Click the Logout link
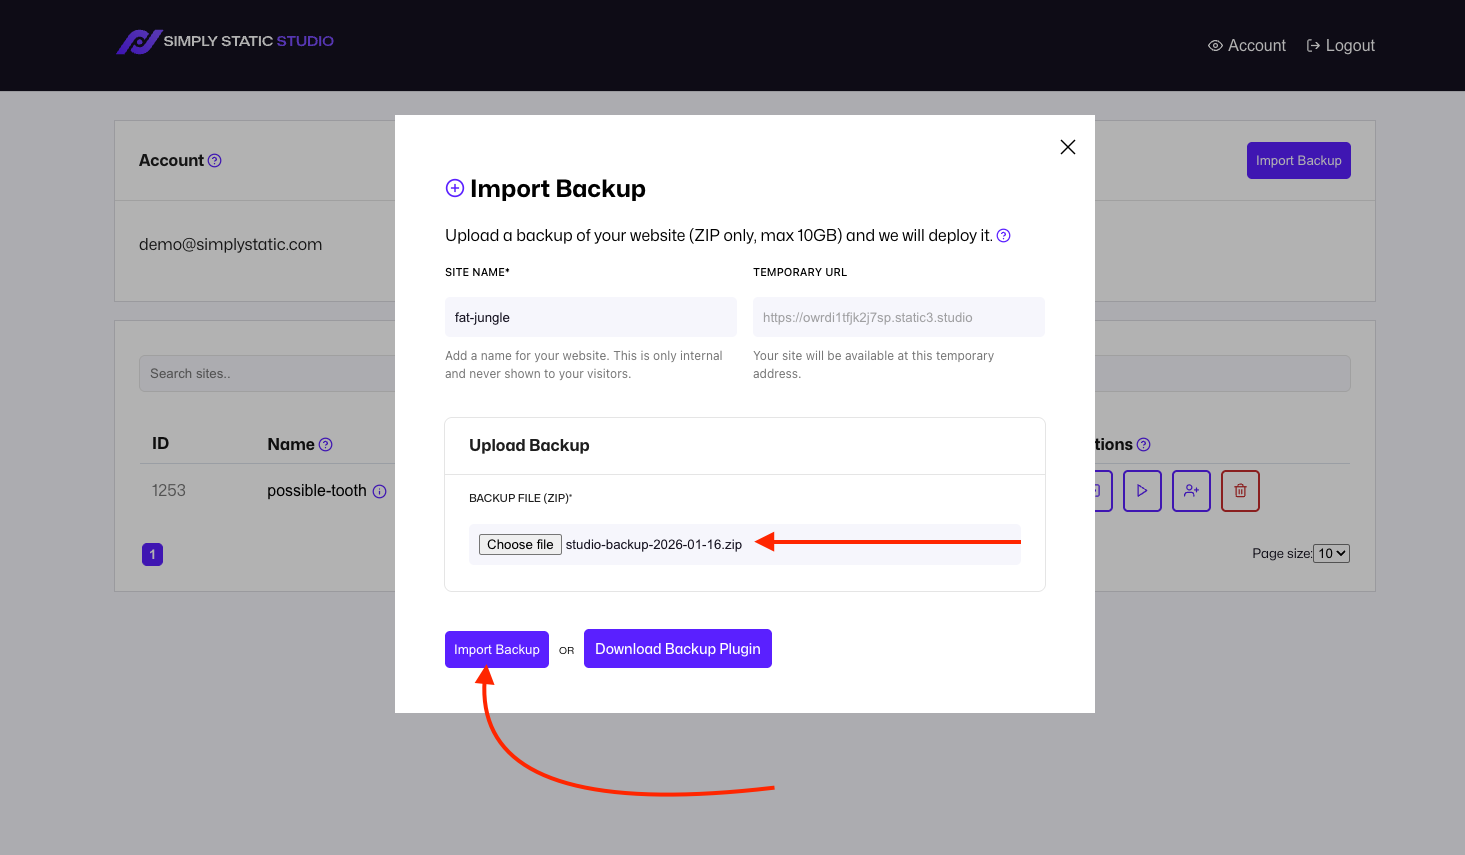1465x855 pixels. tap(1341, 45)
